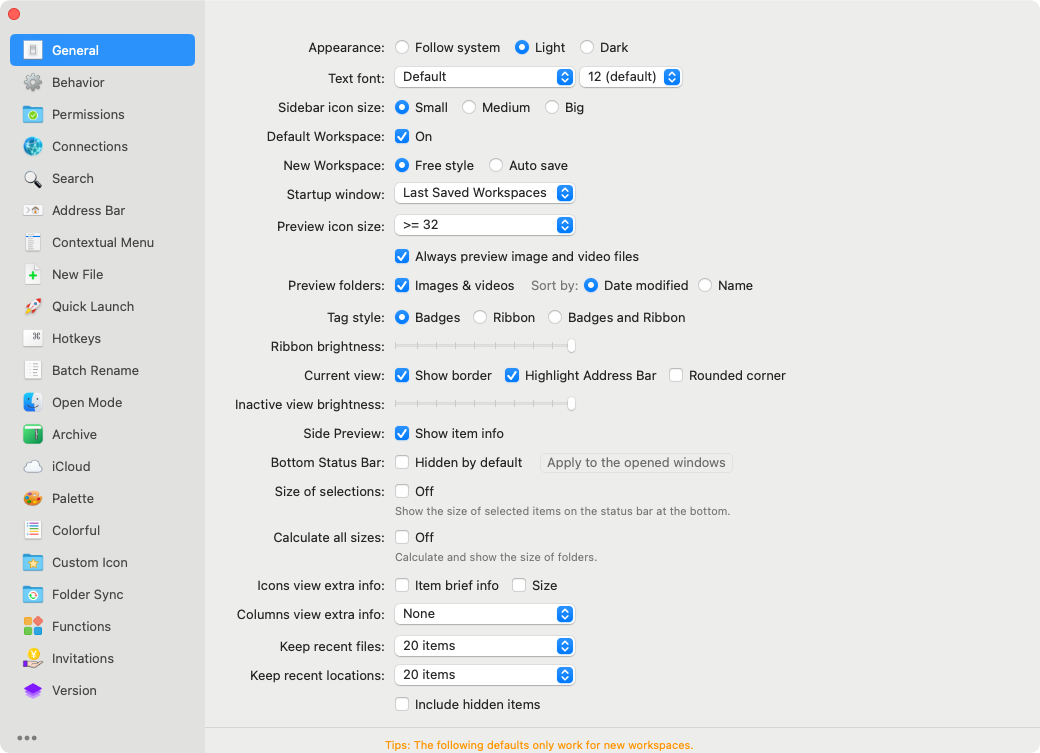The width and height of the screenshot is (1040, 753).
Task: Select the Dark appearance option
Action: coord(587,47)
